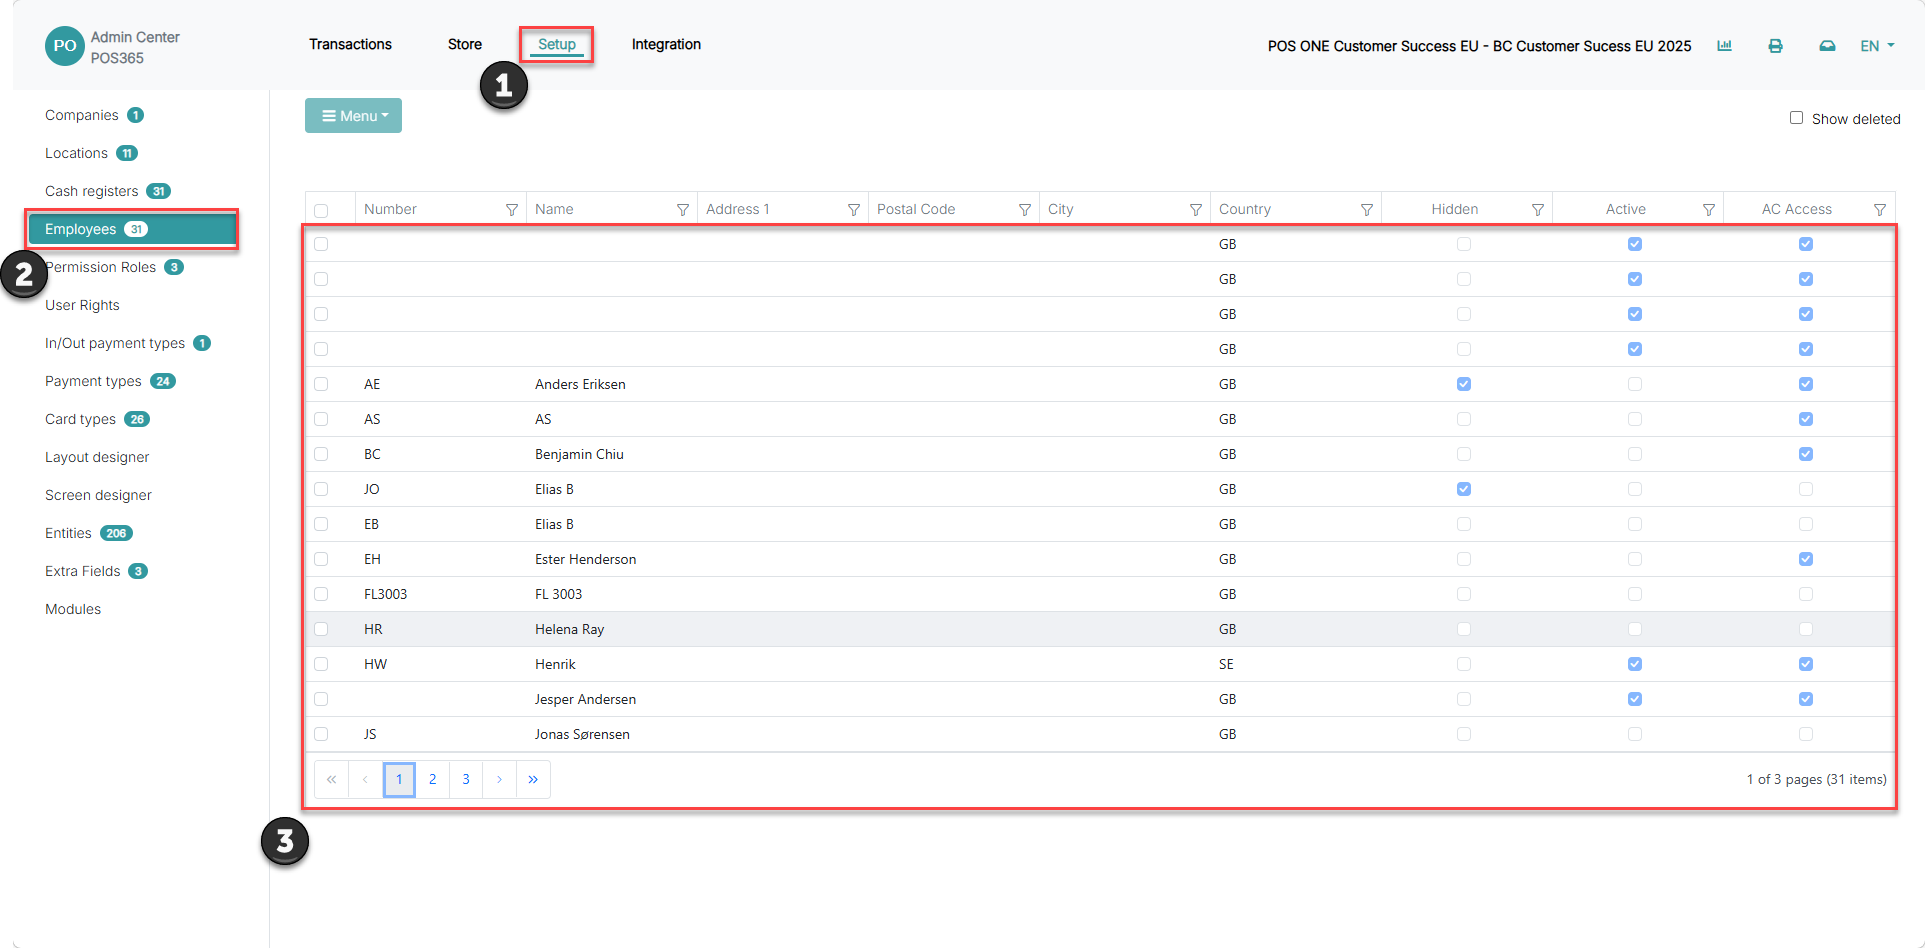The width and height of the screenshot is (1925, 948).
Task: Open the statistics chart icon in header
Action: 1725,46
